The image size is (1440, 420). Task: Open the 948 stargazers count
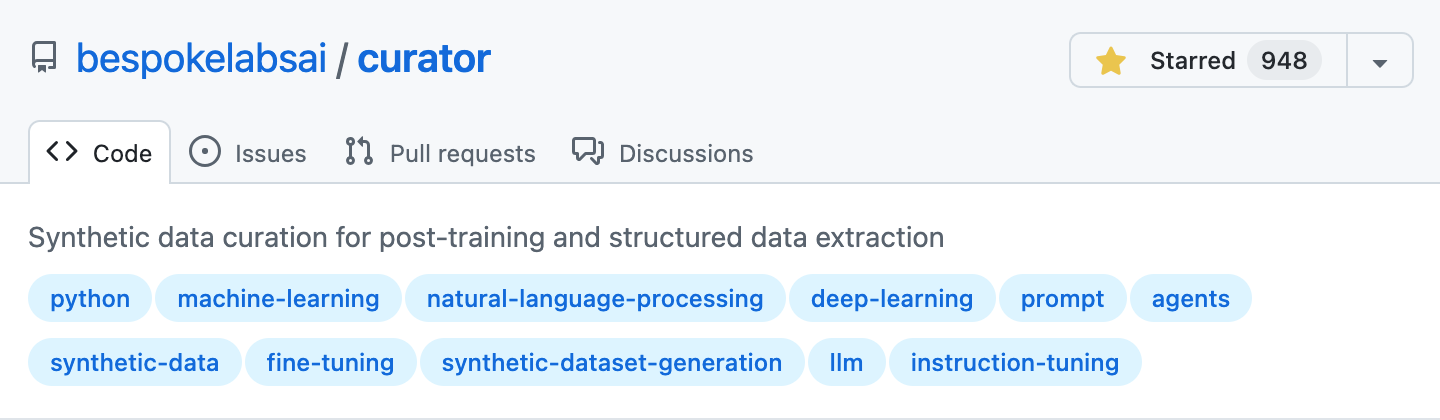[x=1284, y=61]
